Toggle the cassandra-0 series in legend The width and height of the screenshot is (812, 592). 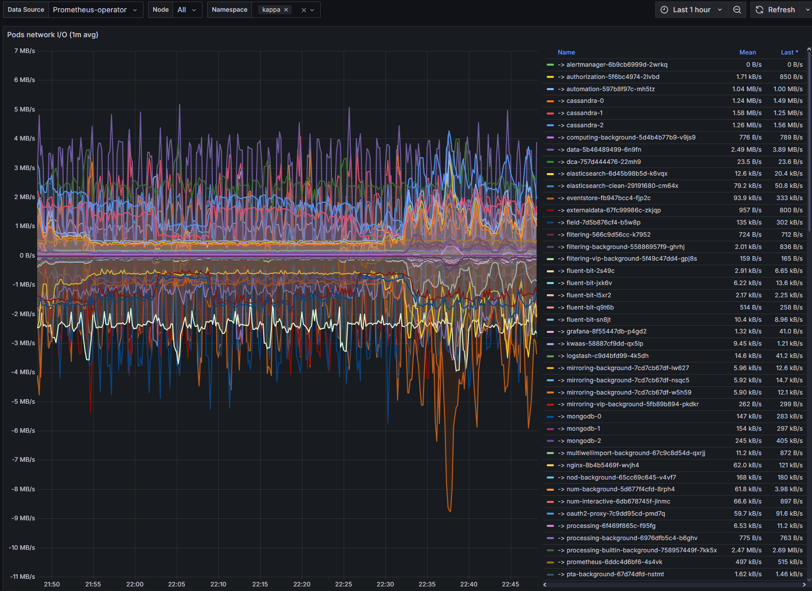point(584,101)
